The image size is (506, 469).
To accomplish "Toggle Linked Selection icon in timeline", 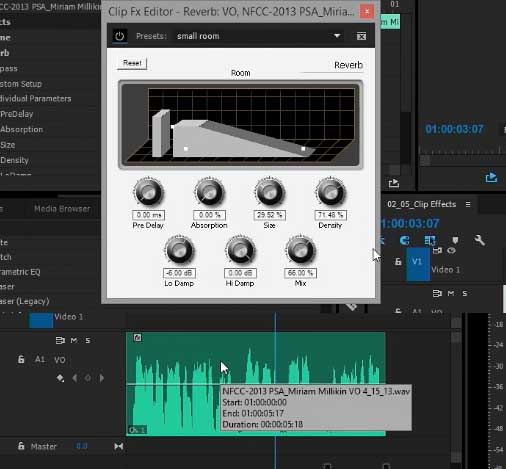I will coord(430,240).
